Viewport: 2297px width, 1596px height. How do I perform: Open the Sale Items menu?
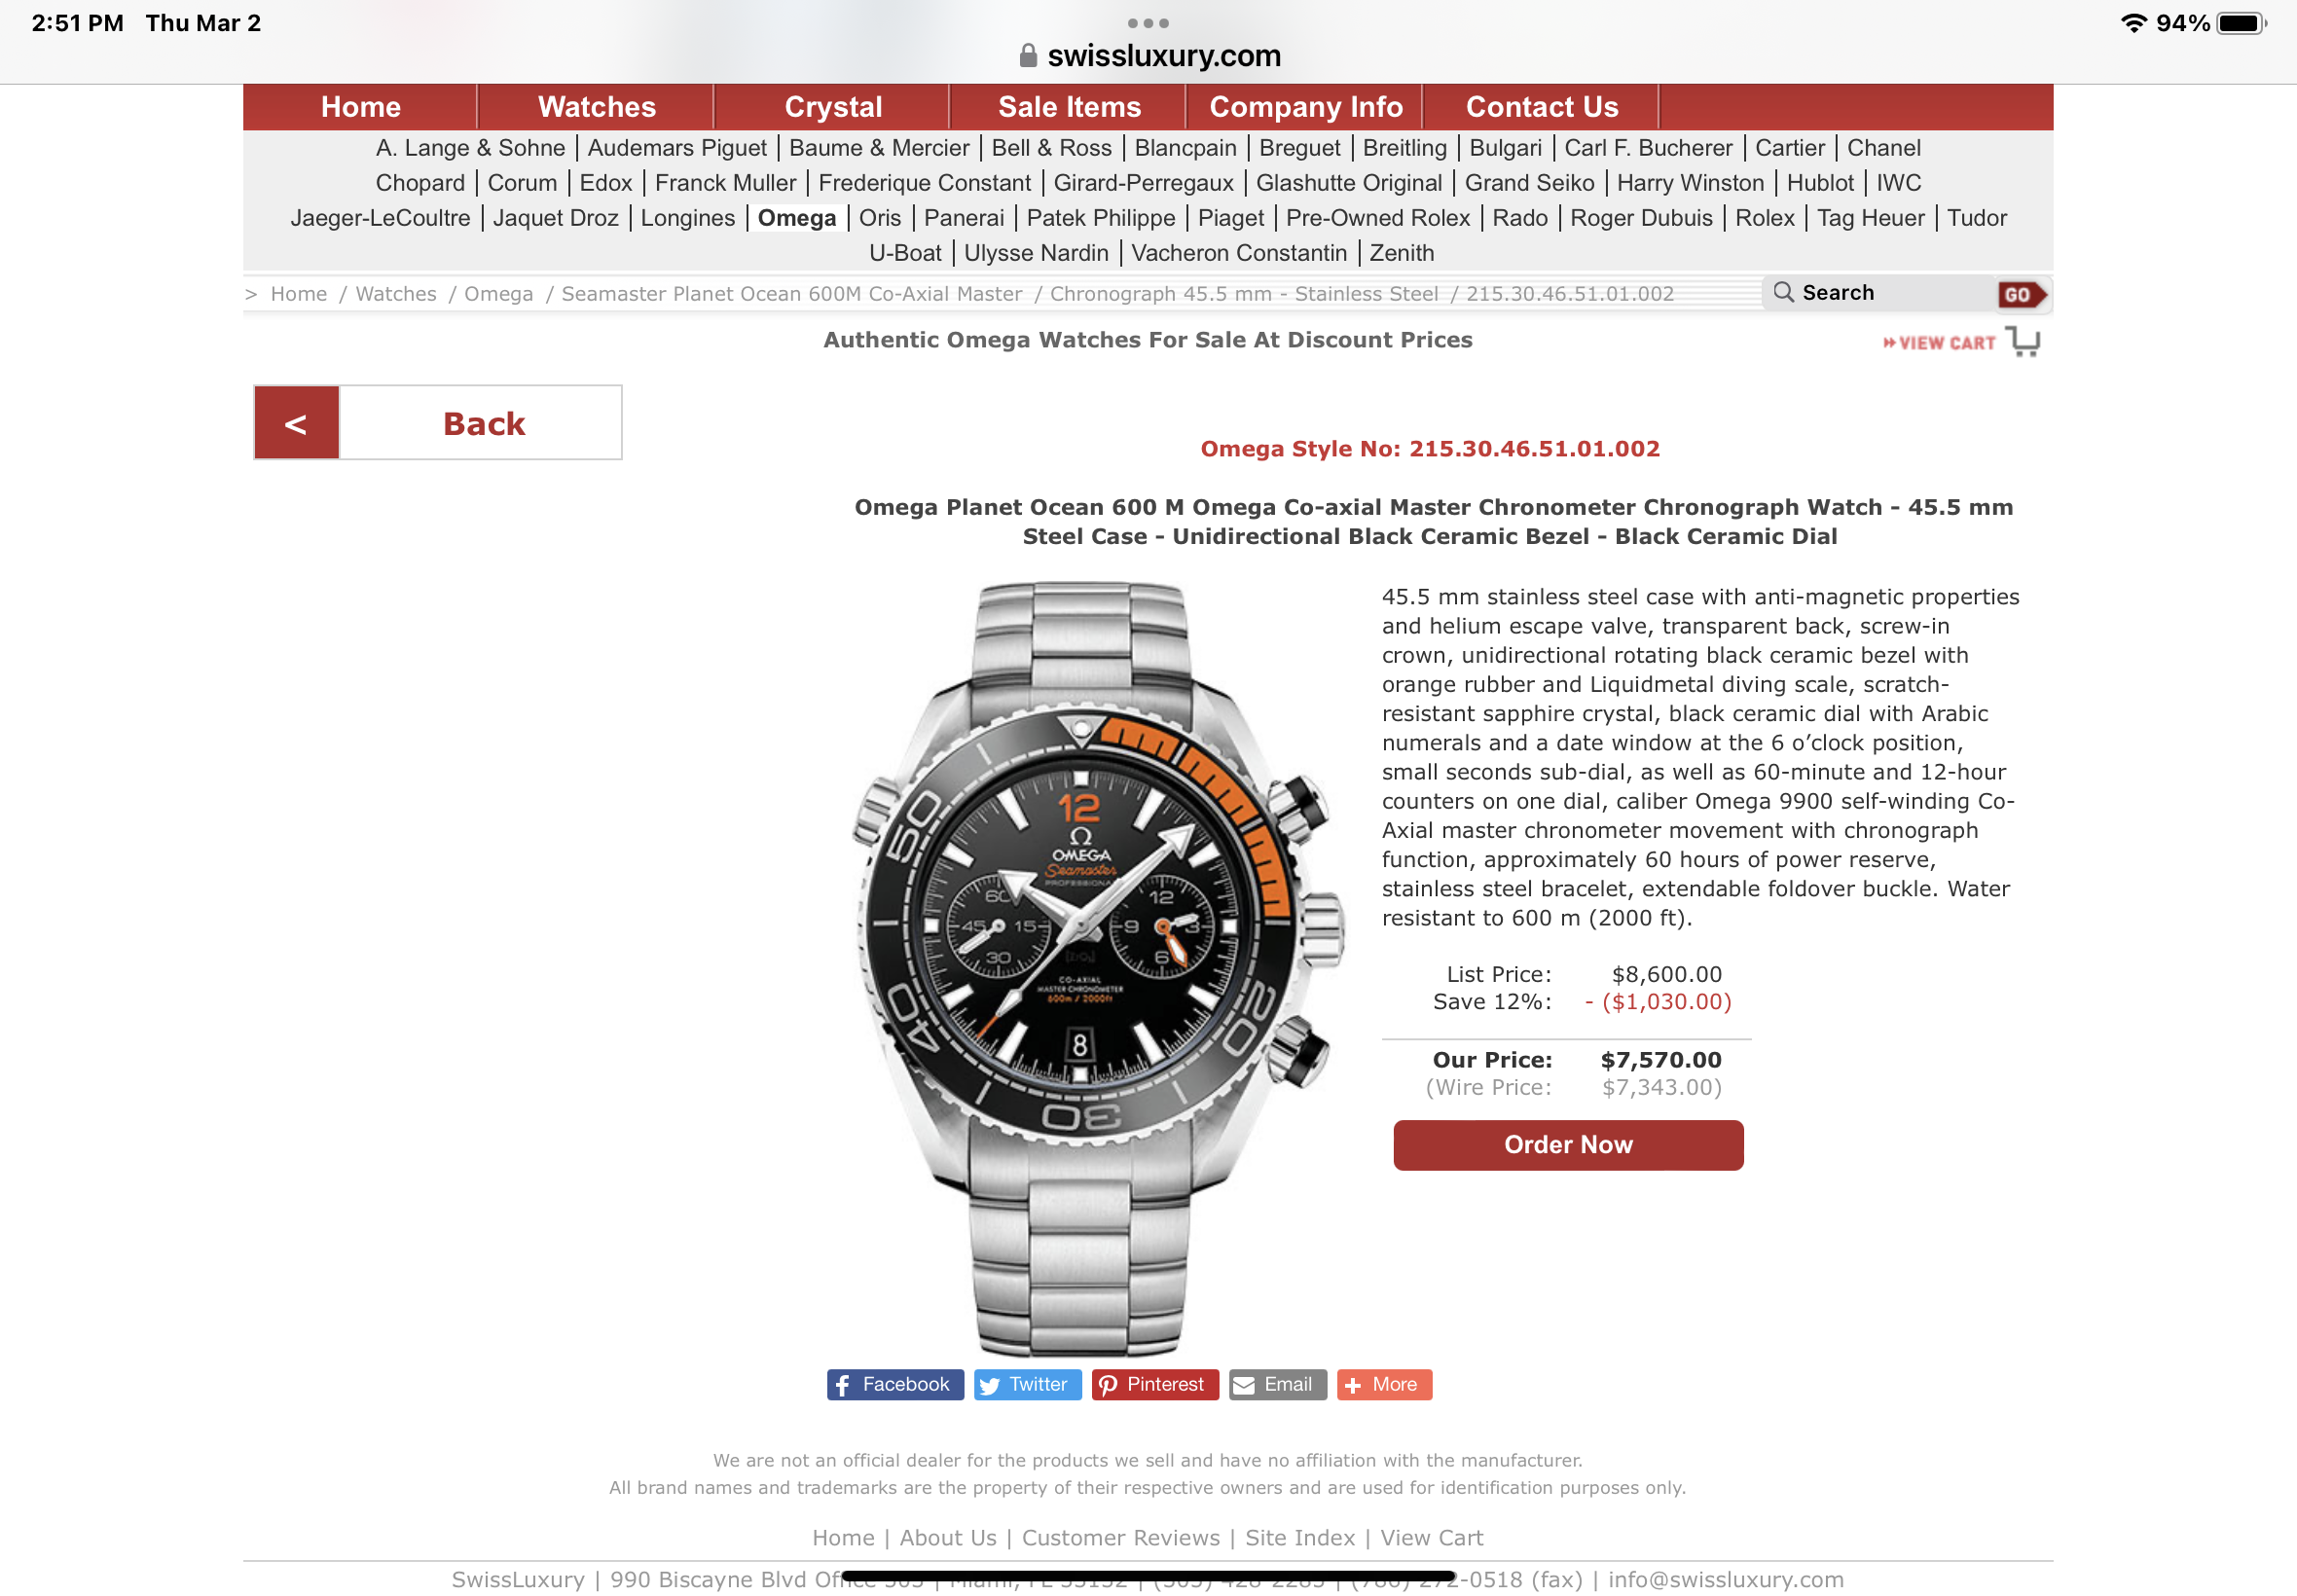coord(1068,107)
